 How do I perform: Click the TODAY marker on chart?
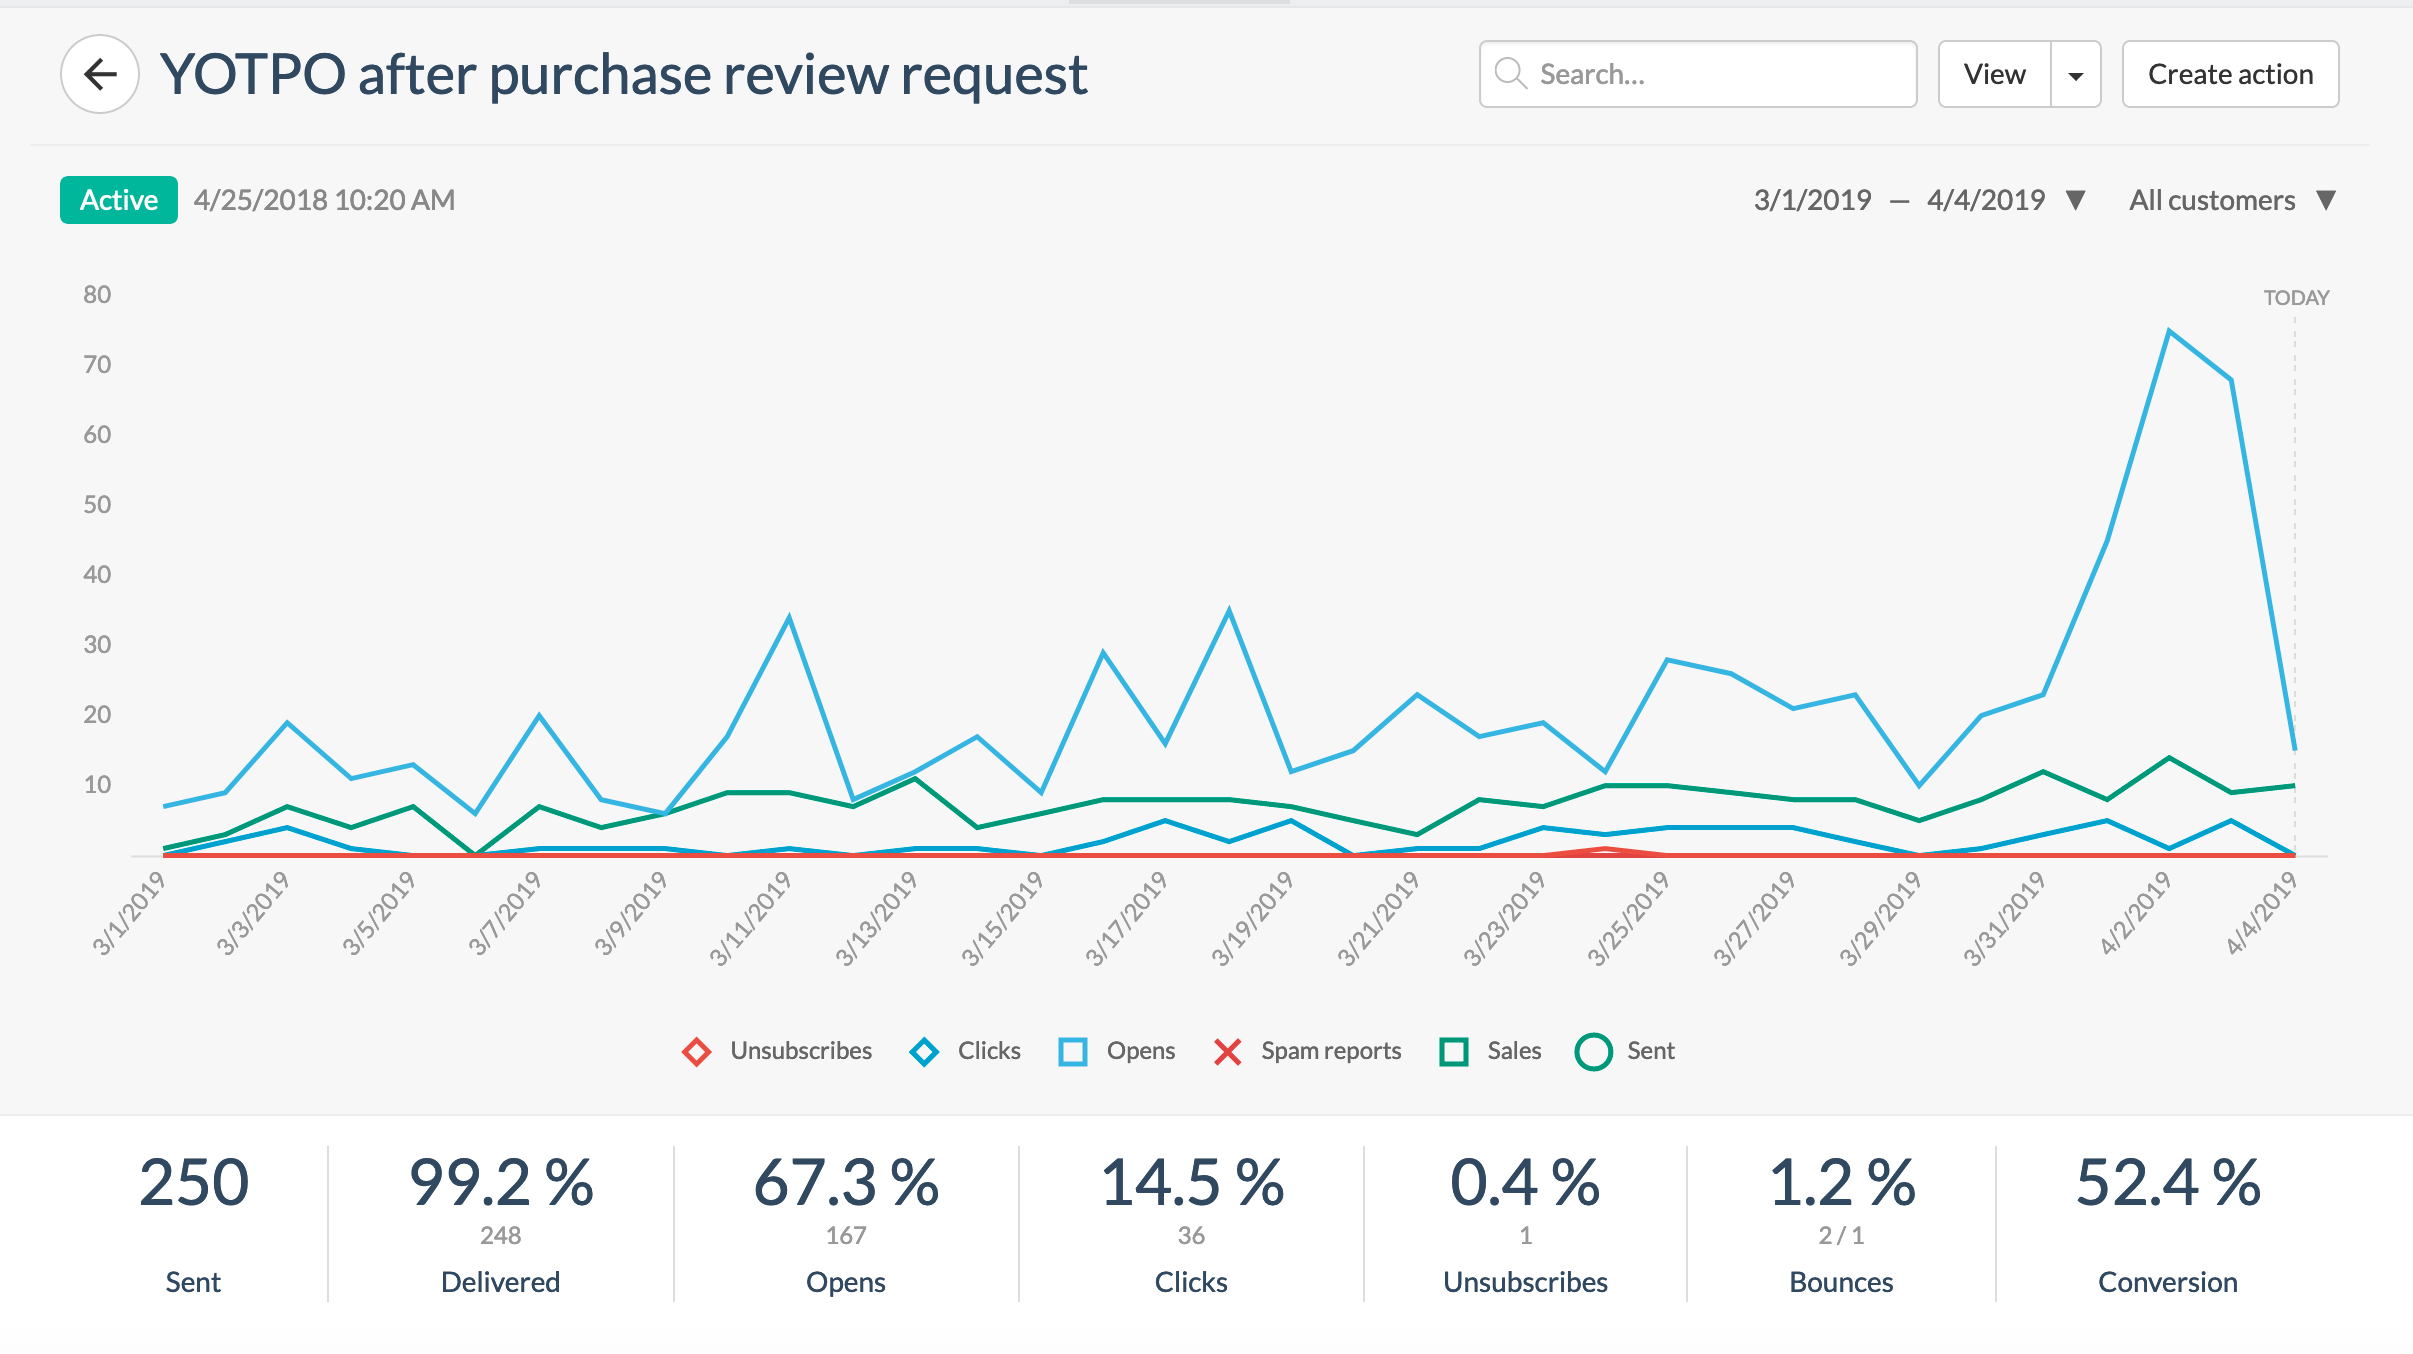click(2296, 298)
